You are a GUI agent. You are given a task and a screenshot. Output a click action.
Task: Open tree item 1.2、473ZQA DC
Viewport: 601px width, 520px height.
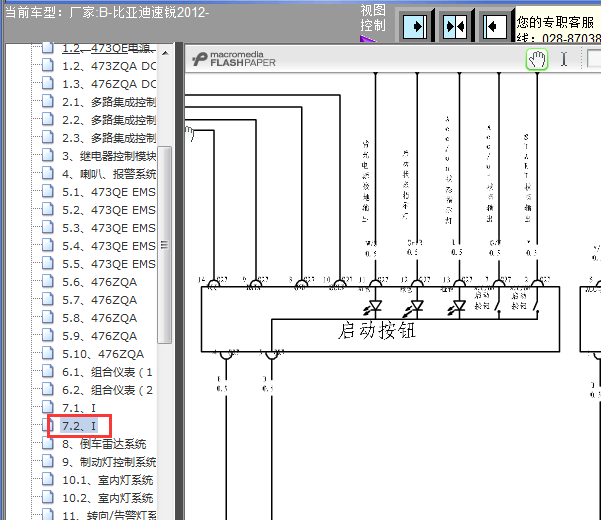click(109, 66)
